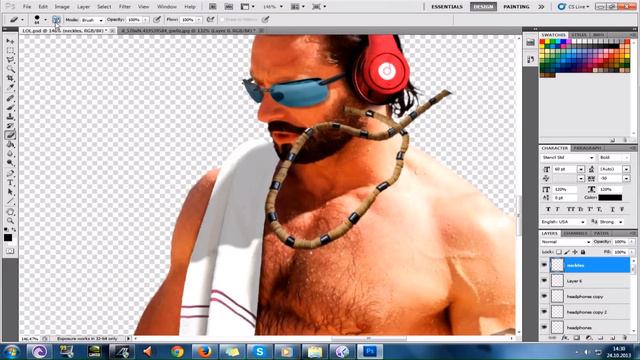Open Photoshop in the Windows taskbar

coord(370,351)
